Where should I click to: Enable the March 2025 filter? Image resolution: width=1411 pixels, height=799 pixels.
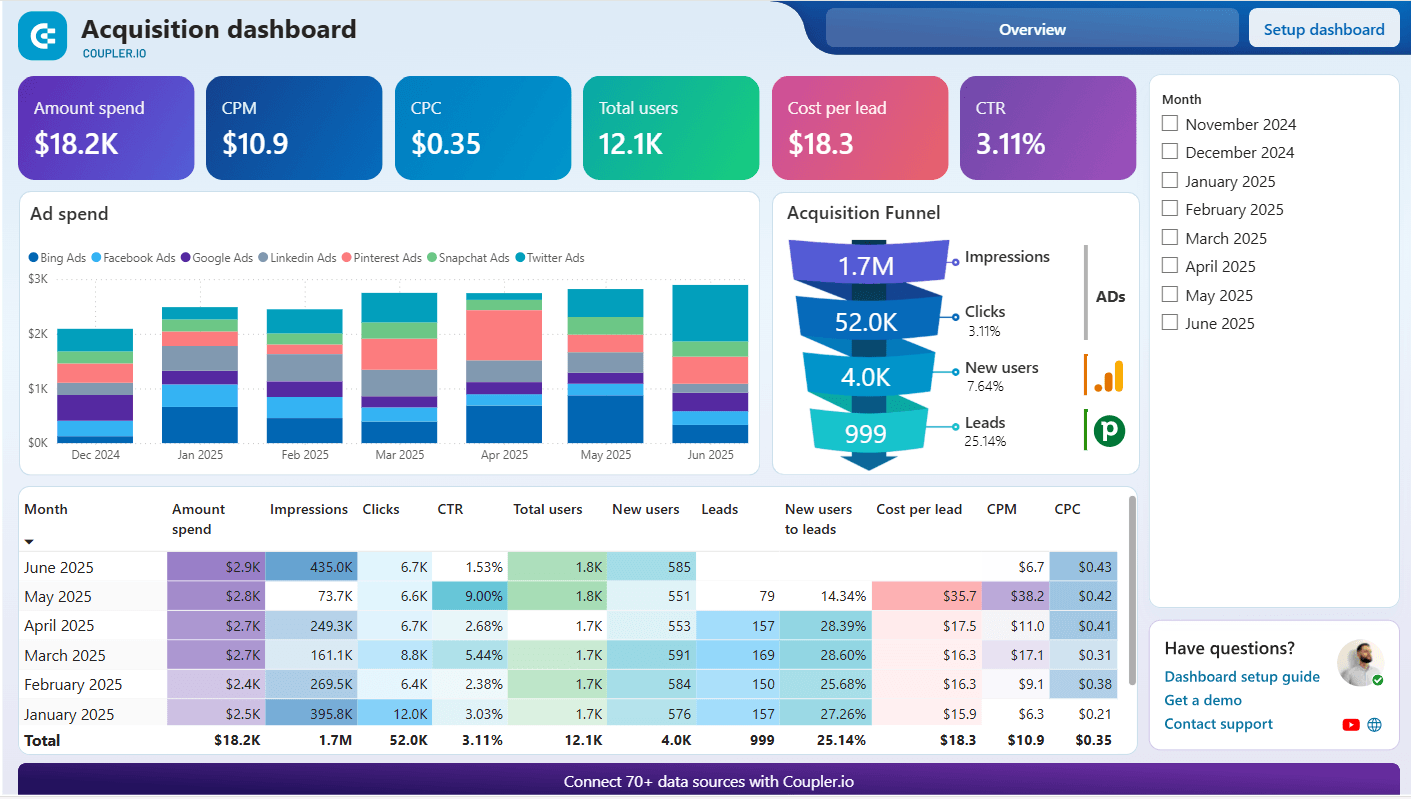[1169, 238]
